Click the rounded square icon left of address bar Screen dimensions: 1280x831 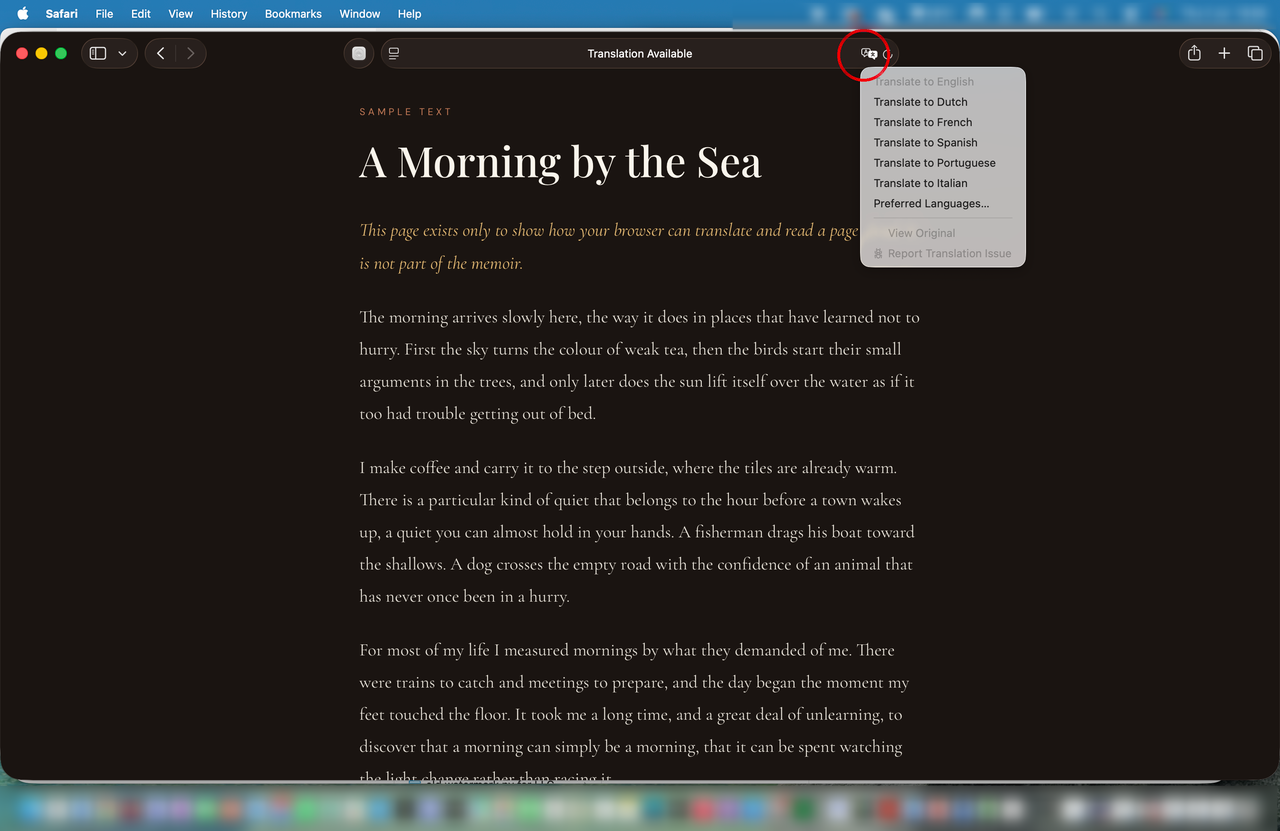click(x=359, y=54)
